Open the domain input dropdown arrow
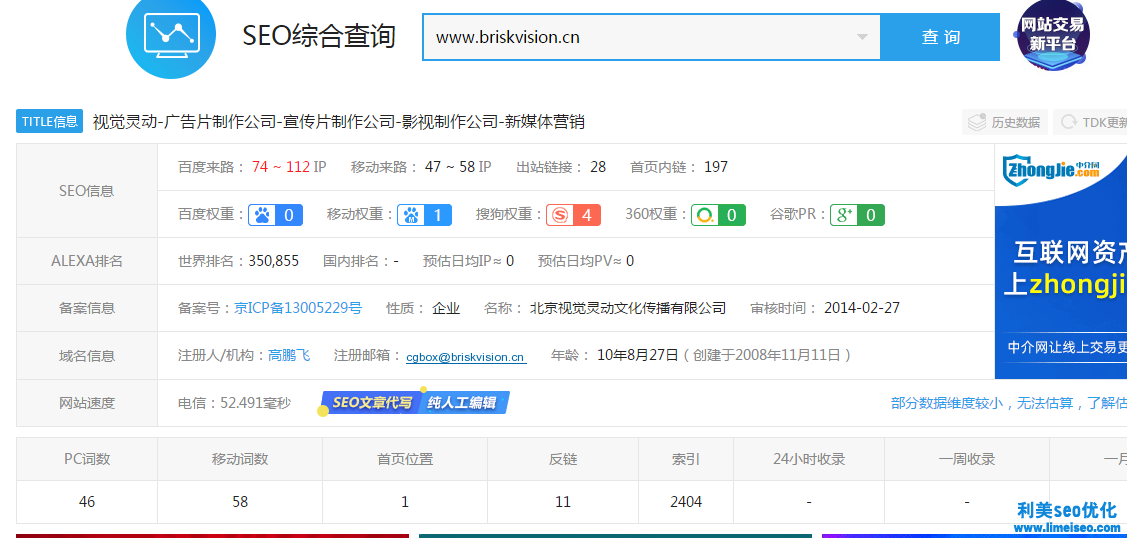 [862, 37]
